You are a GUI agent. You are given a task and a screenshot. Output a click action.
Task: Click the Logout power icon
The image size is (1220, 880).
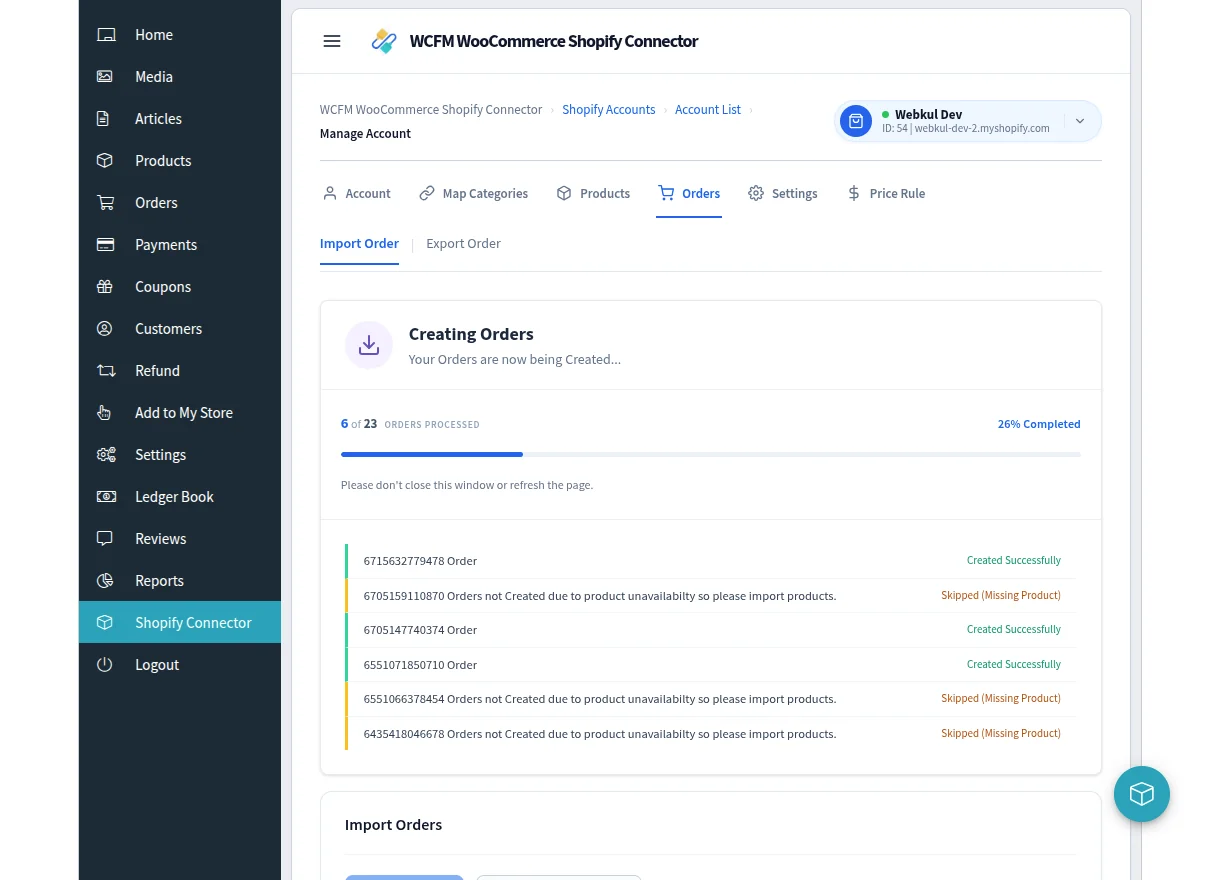(105, 665)
